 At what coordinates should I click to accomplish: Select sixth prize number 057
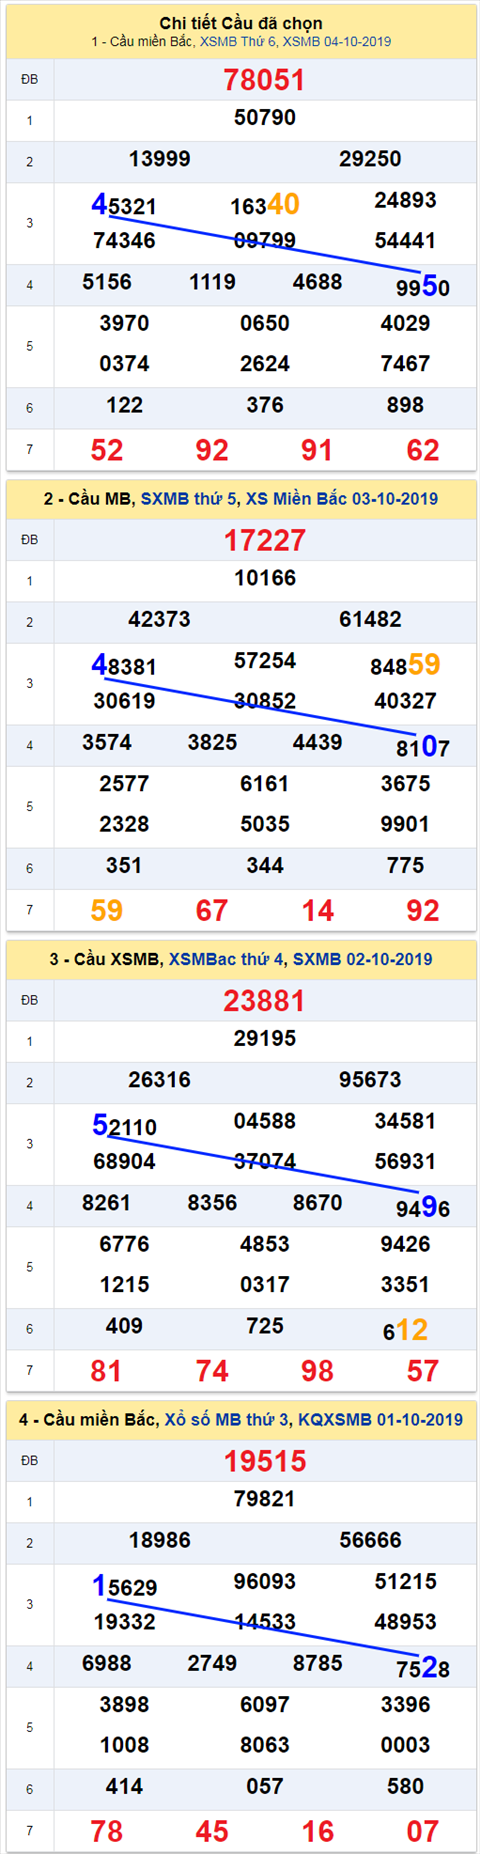[265, 1786]
